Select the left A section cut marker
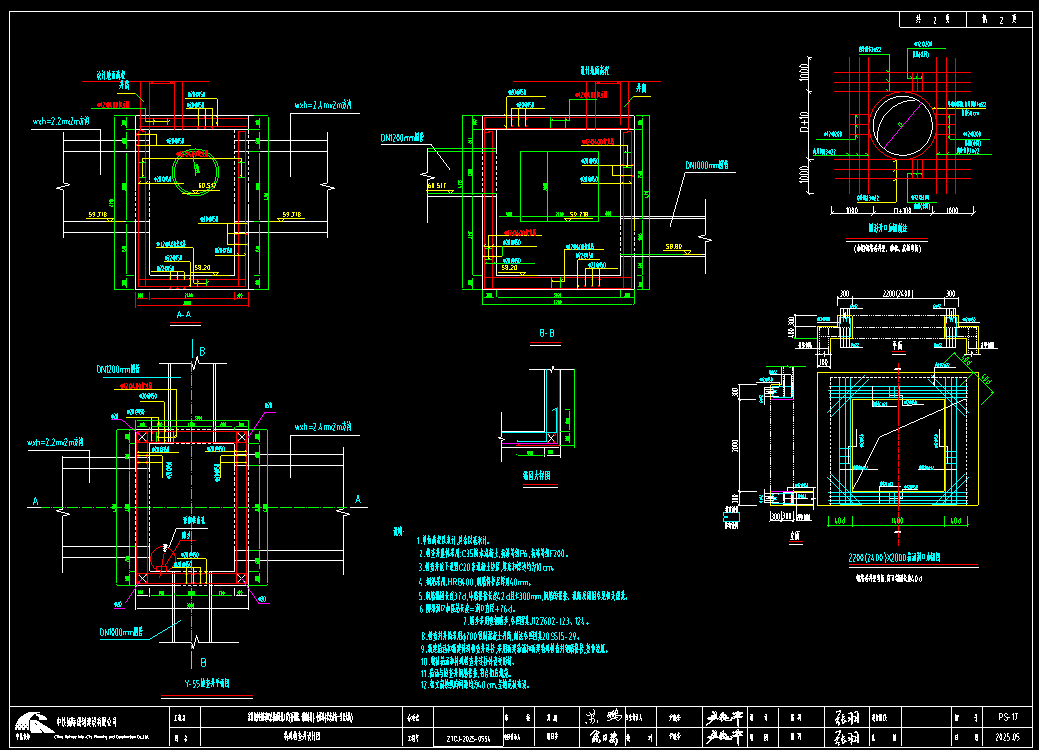This screenshot has width=1039, height=750. click(36, 502)
